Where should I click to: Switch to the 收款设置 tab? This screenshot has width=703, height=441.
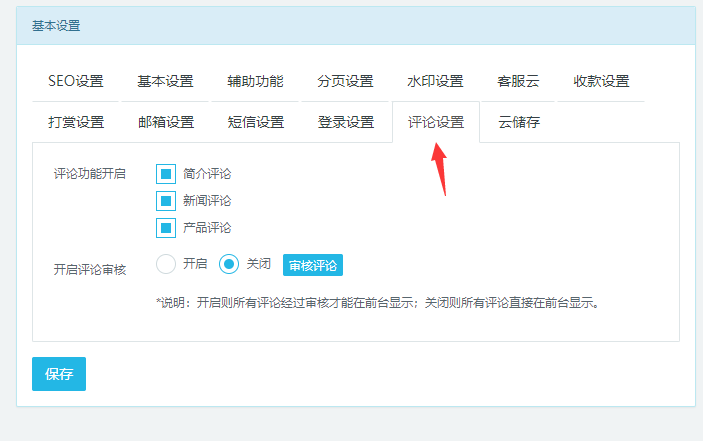pos(601,82)
